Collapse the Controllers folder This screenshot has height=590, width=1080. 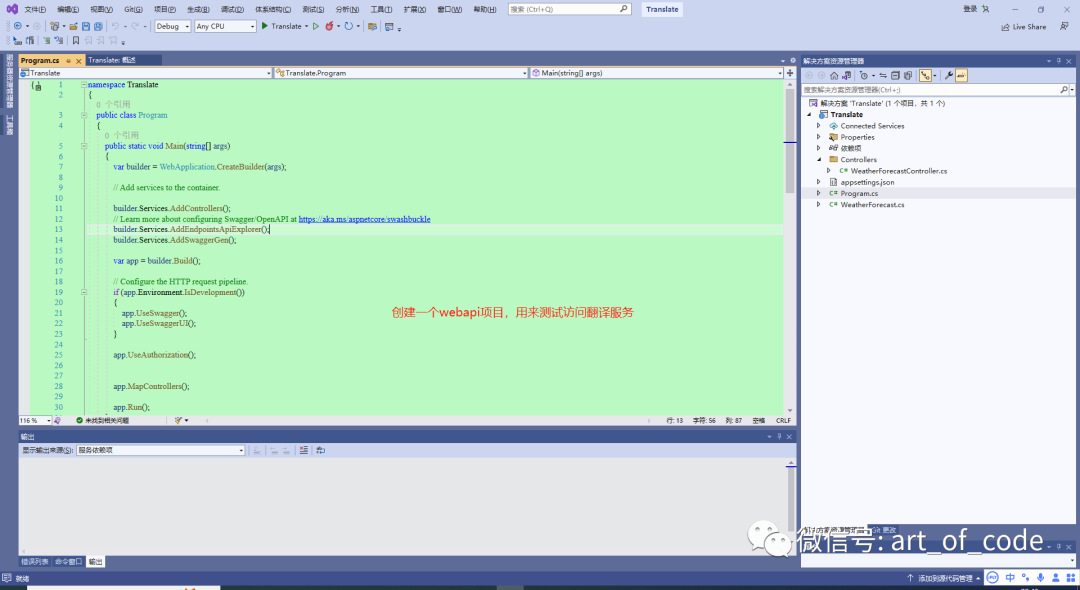coord(819,160)
